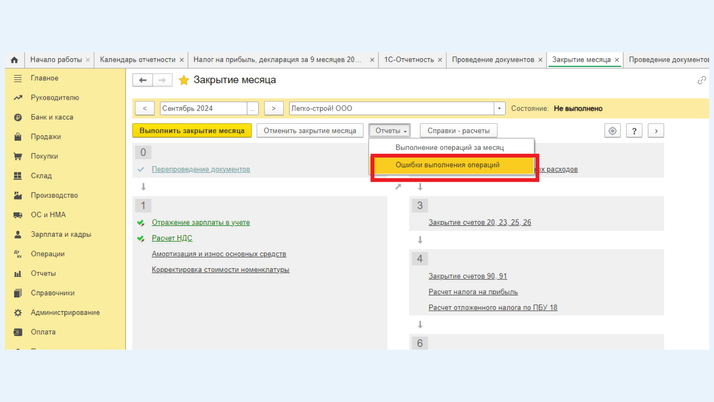Open the settings target icon button
The image size is (714, 402).
click(612, 131)
